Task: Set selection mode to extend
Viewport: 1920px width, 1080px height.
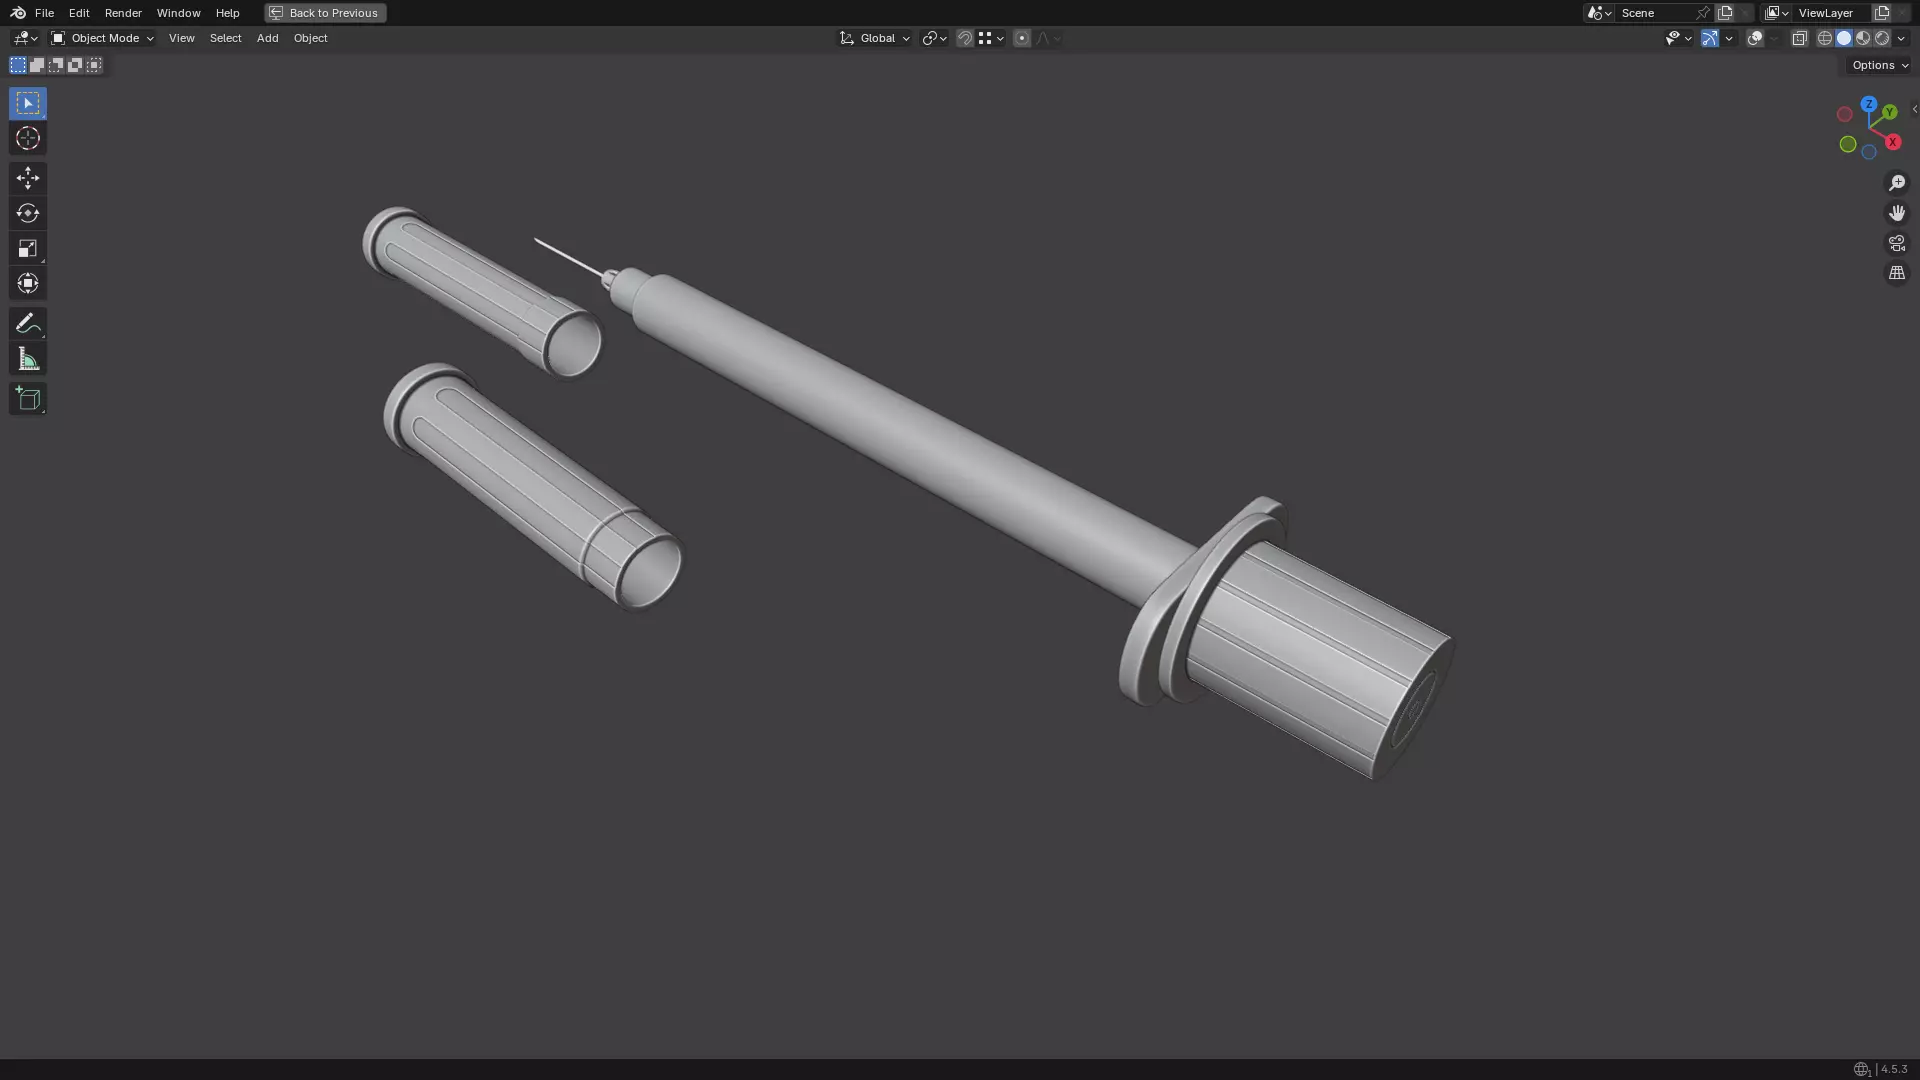Action: (37, 65)
